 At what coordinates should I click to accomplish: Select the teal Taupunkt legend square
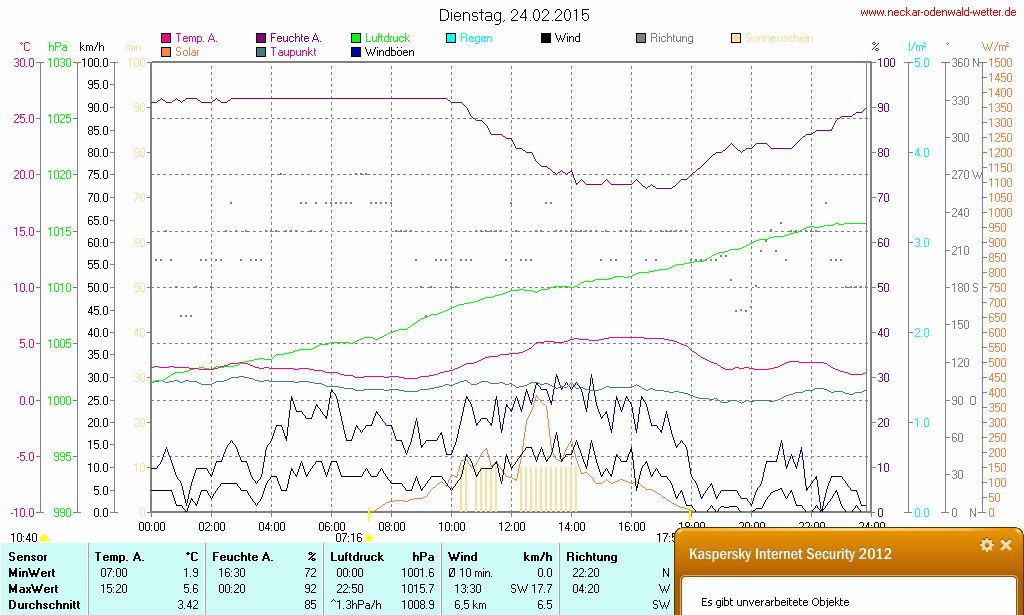click(x=262, y=52)
